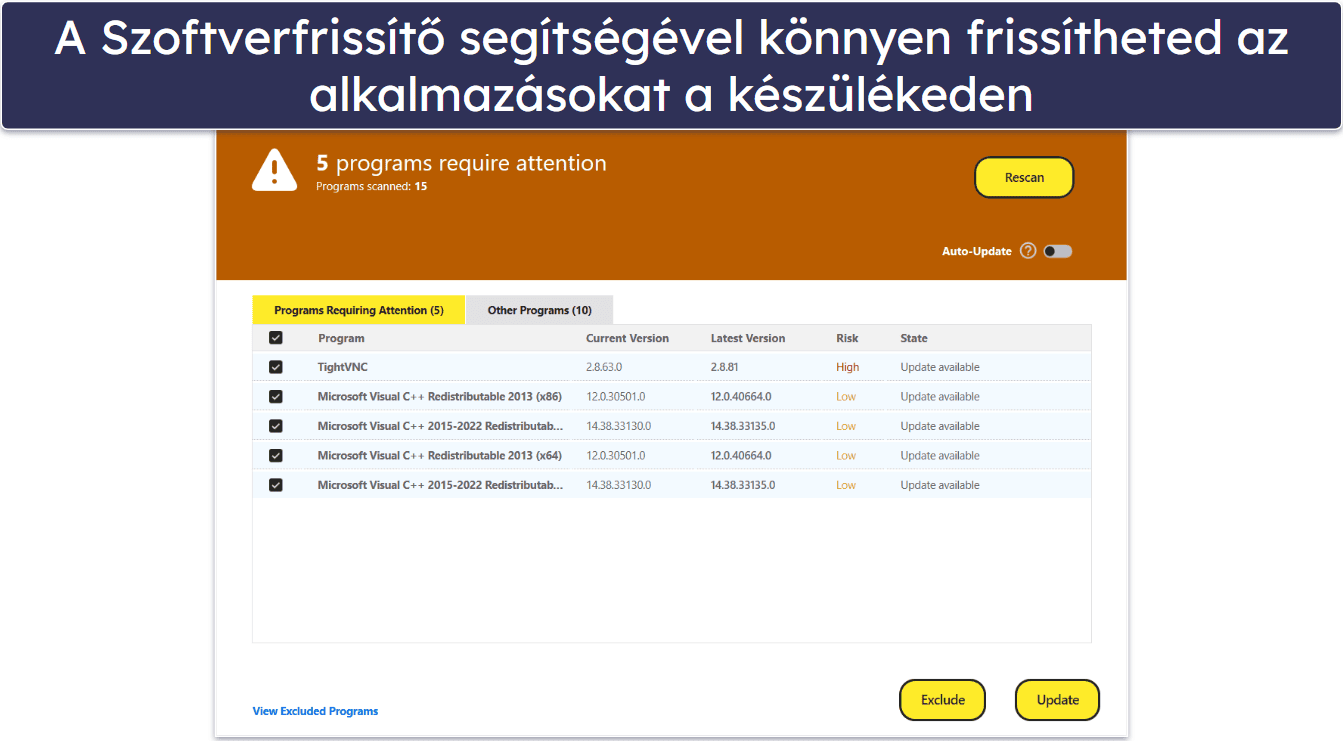
Task: Select the TightVNC program name
Action: (343, 367)
